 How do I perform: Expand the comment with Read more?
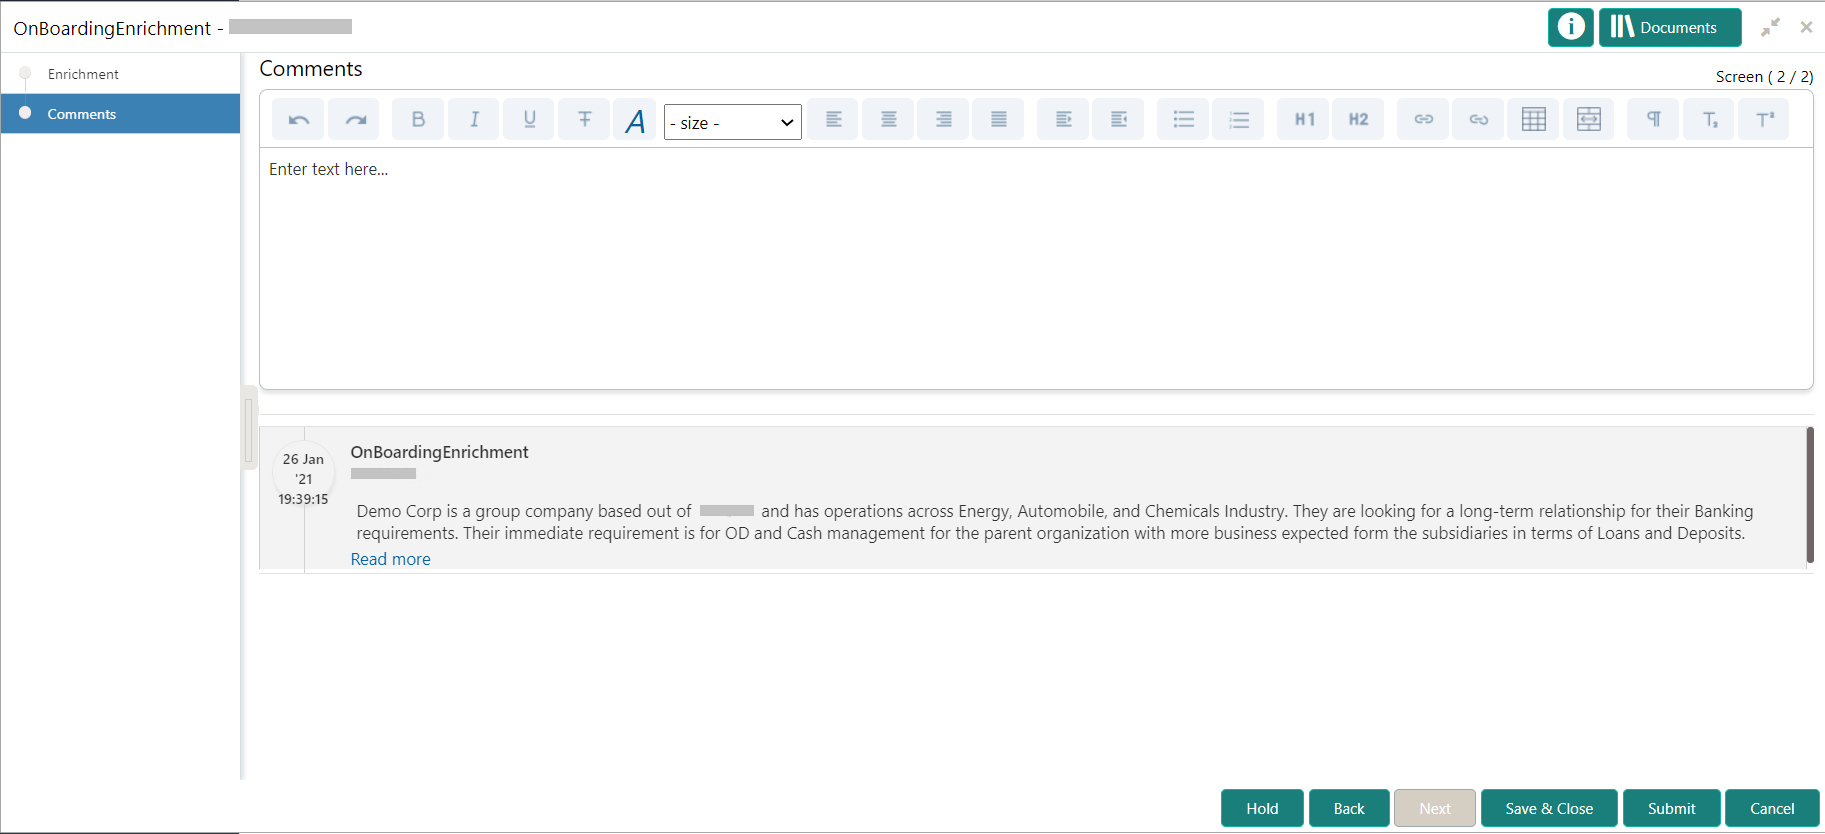390,559
